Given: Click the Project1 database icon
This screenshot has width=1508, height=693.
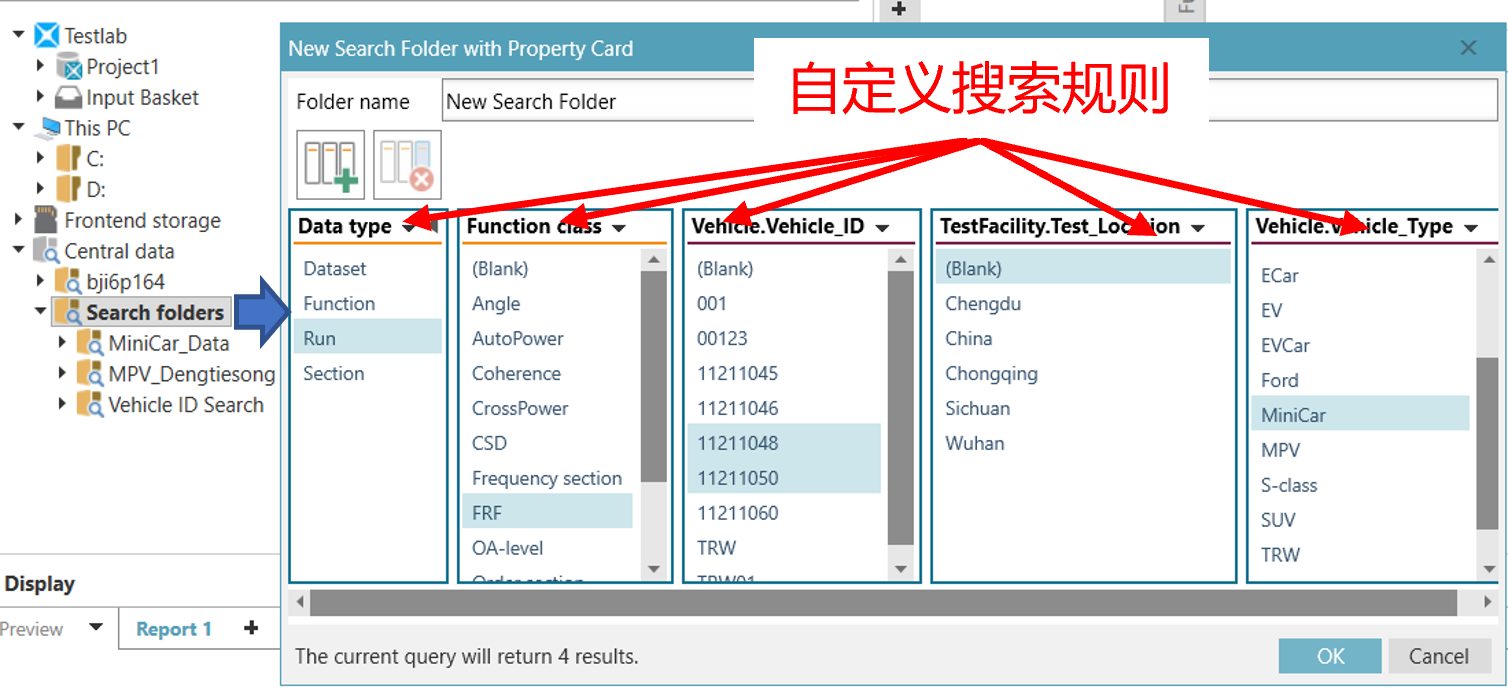Looking at the screenshot, I should 69,67.
